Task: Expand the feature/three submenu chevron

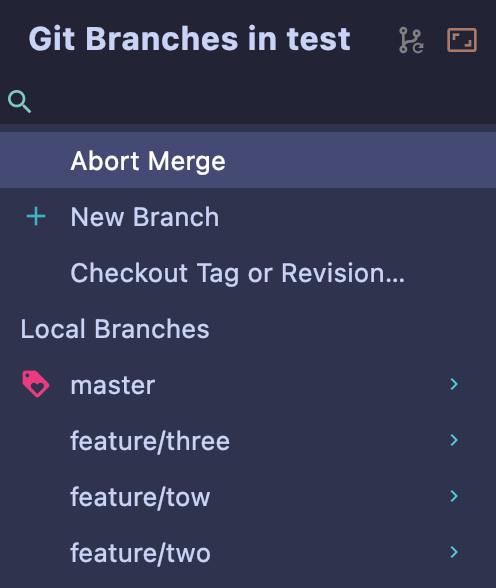Action: [x=454, y=440]
